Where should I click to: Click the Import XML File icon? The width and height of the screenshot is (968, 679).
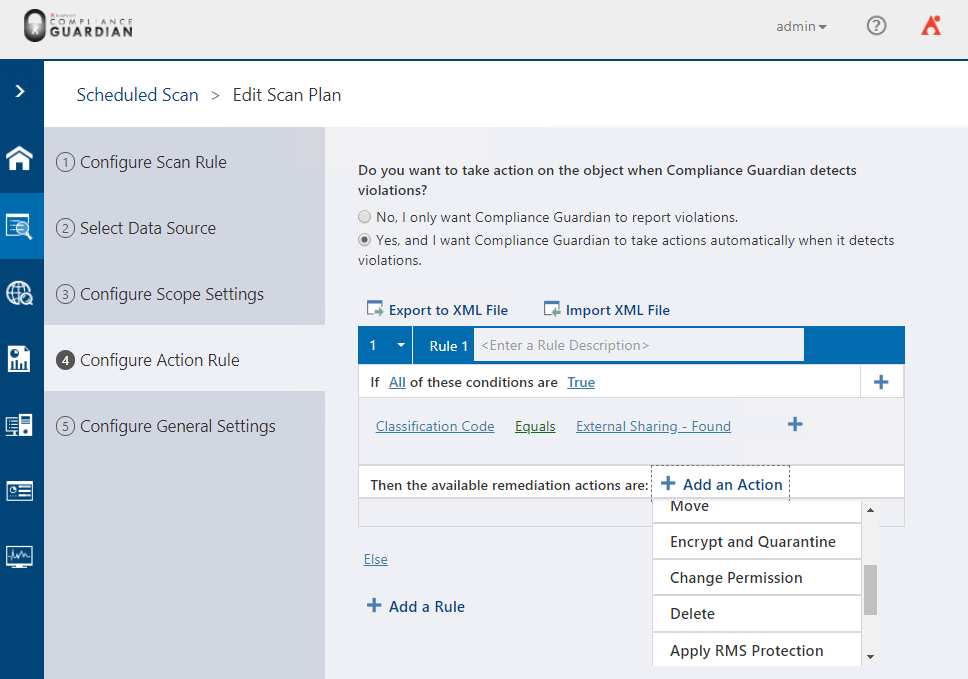(552, 309)
